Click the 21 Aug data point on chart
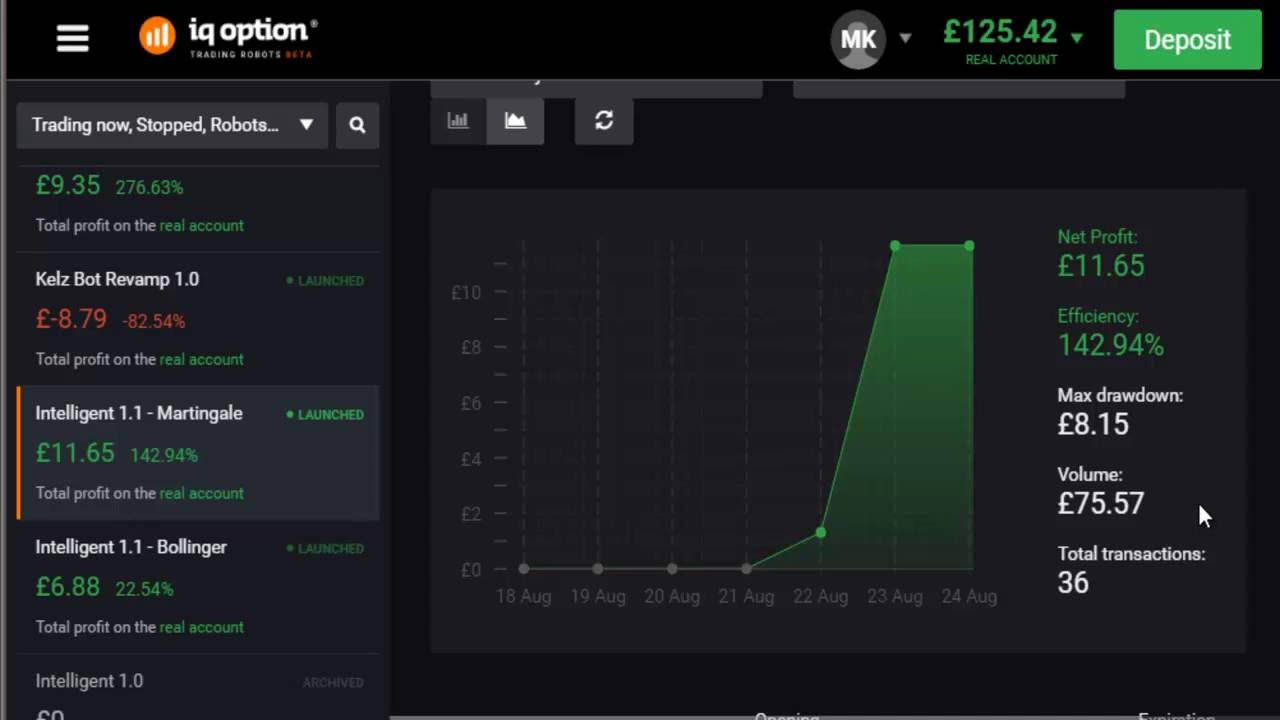The height and width of the screenshot is (720, 1280). click(x=747, y=569)
